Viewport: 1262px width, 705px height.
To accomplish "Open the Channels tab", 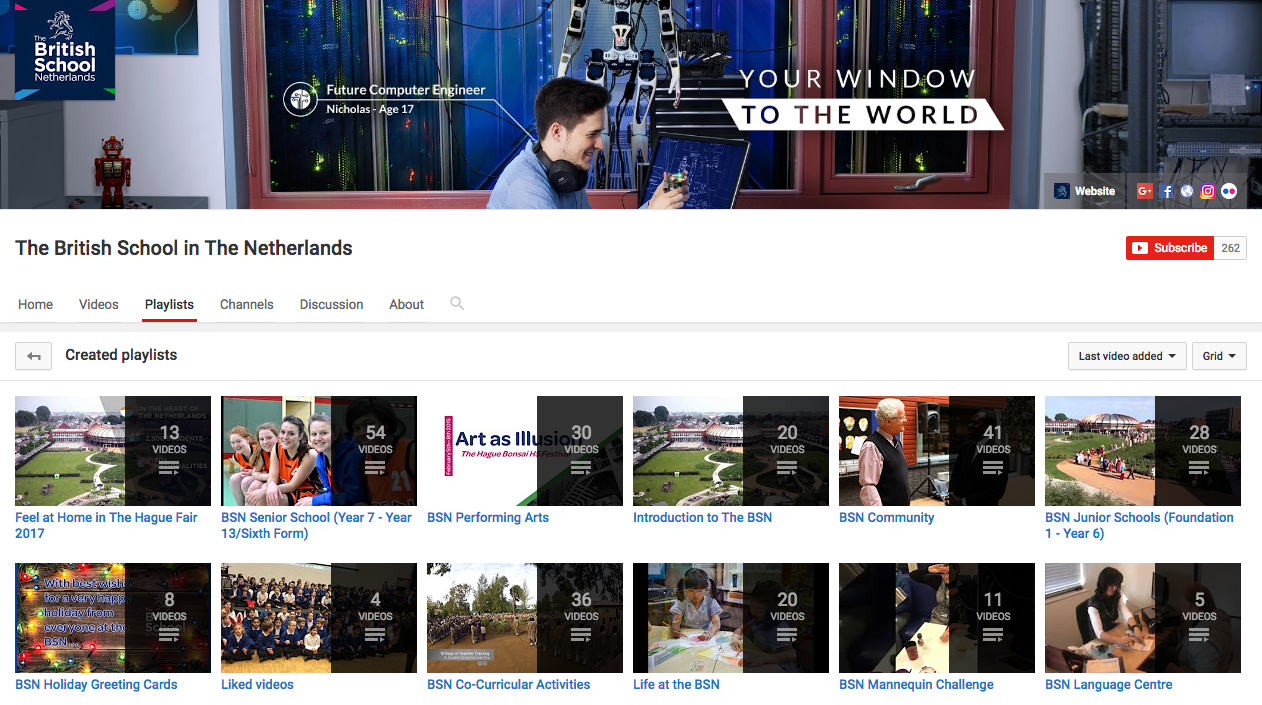I will click(247, 304).
